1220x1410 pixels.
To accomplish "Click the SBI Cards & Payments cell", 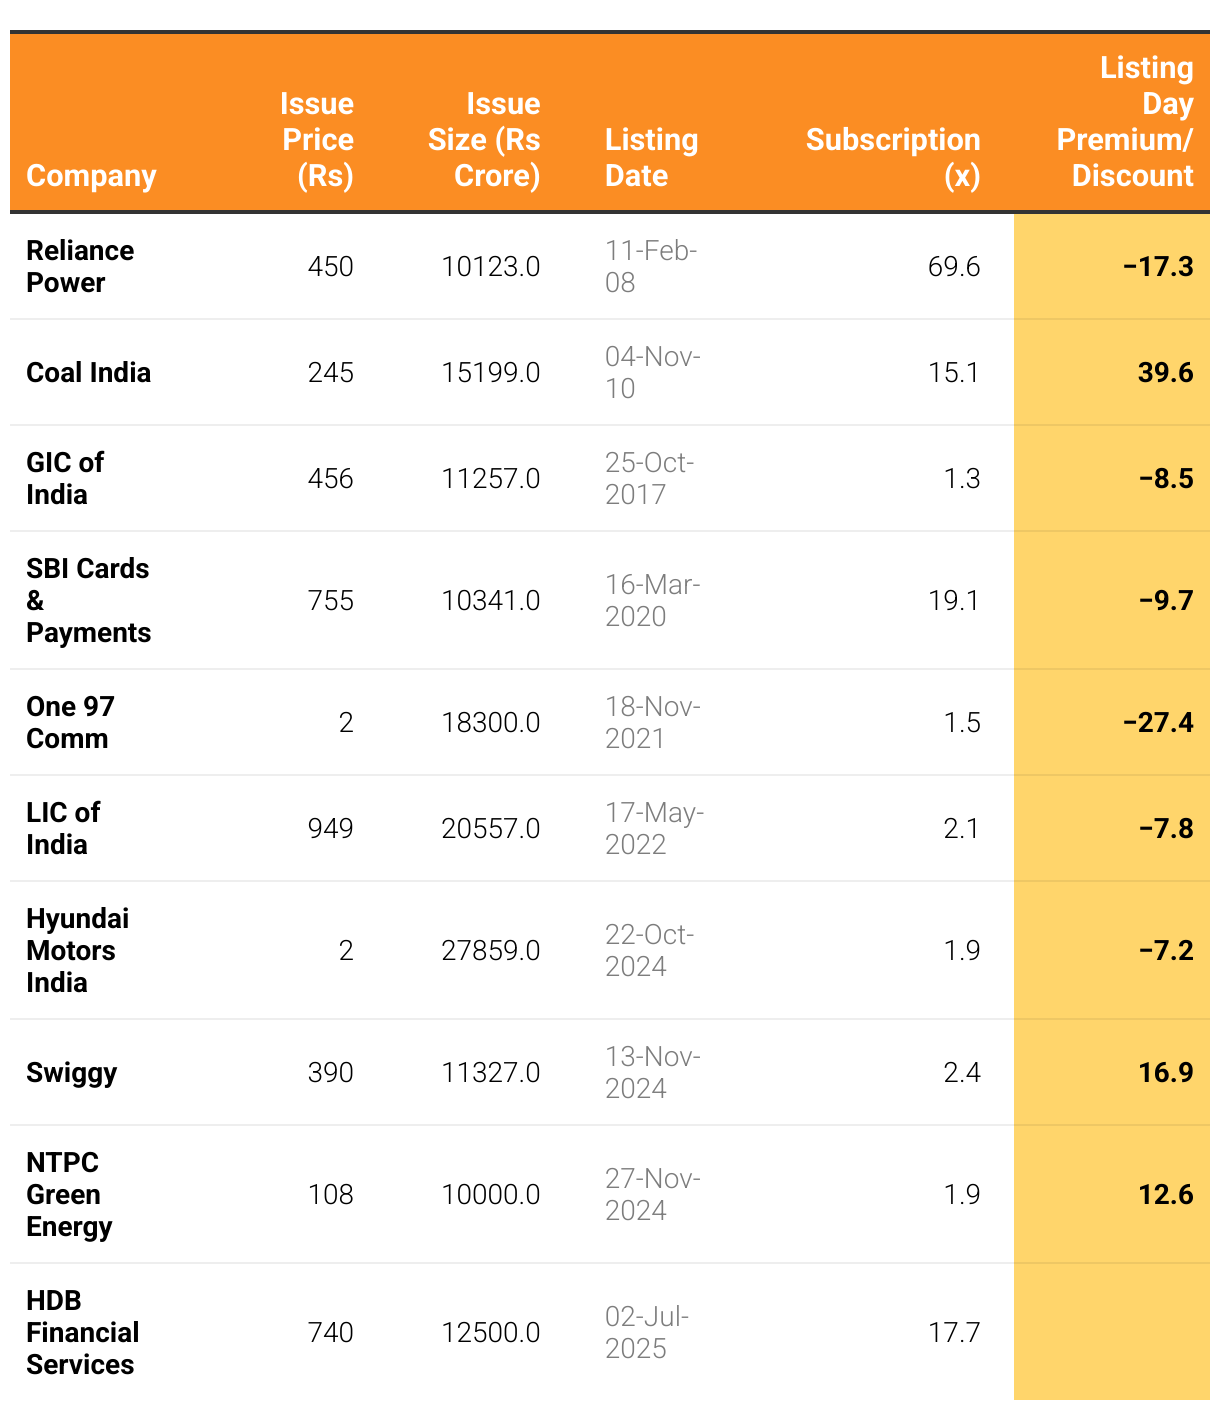I will tap(88, 600).
